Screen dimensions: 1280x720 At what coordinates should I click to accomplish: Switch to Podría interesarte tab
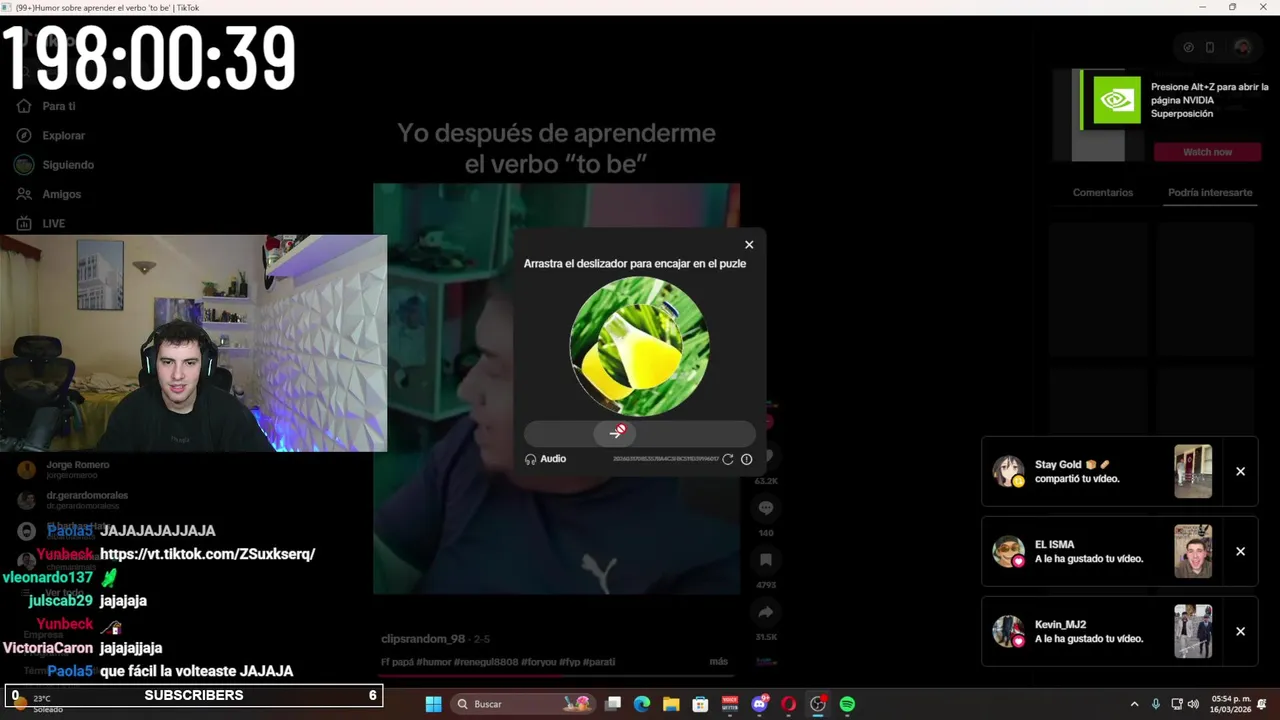1210,192
